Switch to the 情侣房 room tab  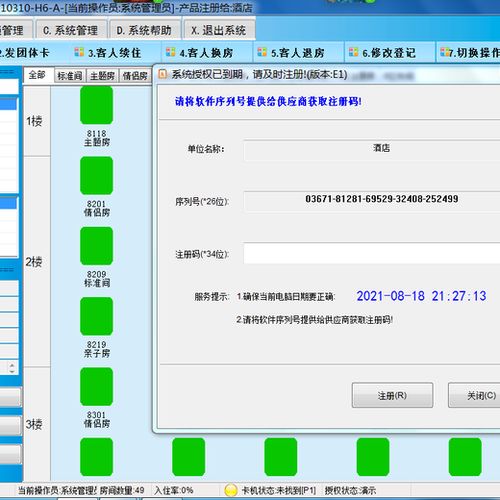[x=135, y=76]
